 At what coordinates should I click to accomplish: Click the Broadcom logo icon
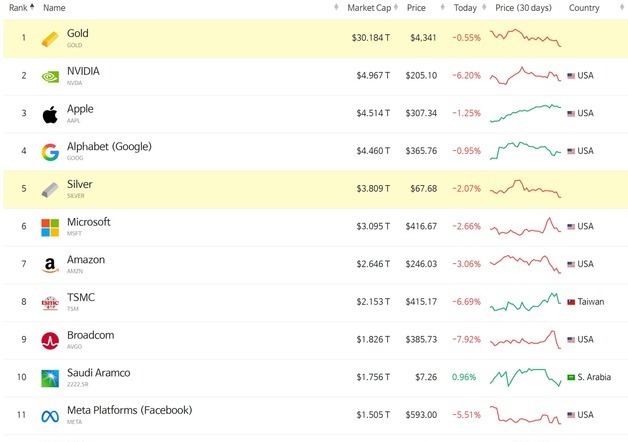(x=50, y=341)
